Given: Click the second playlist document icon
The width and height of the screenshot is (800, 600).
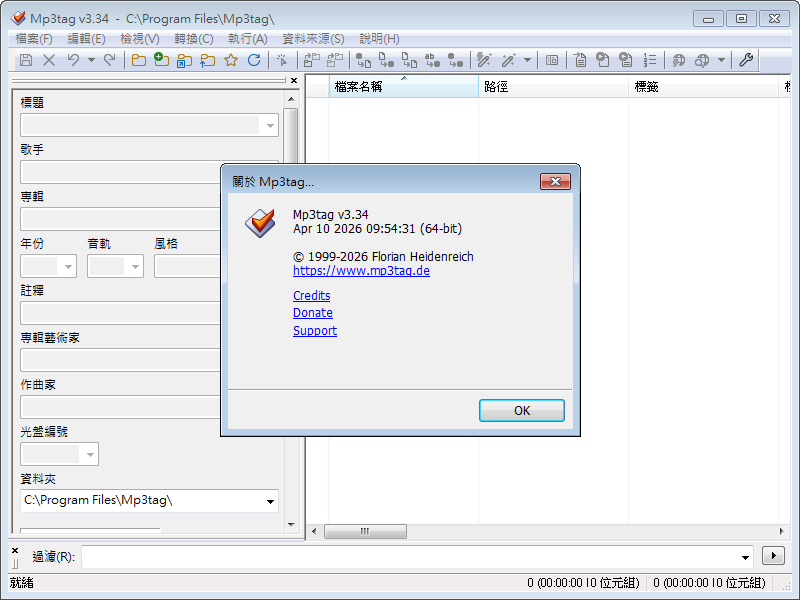Looking at the screenshot, I should (x=626, y=60).
